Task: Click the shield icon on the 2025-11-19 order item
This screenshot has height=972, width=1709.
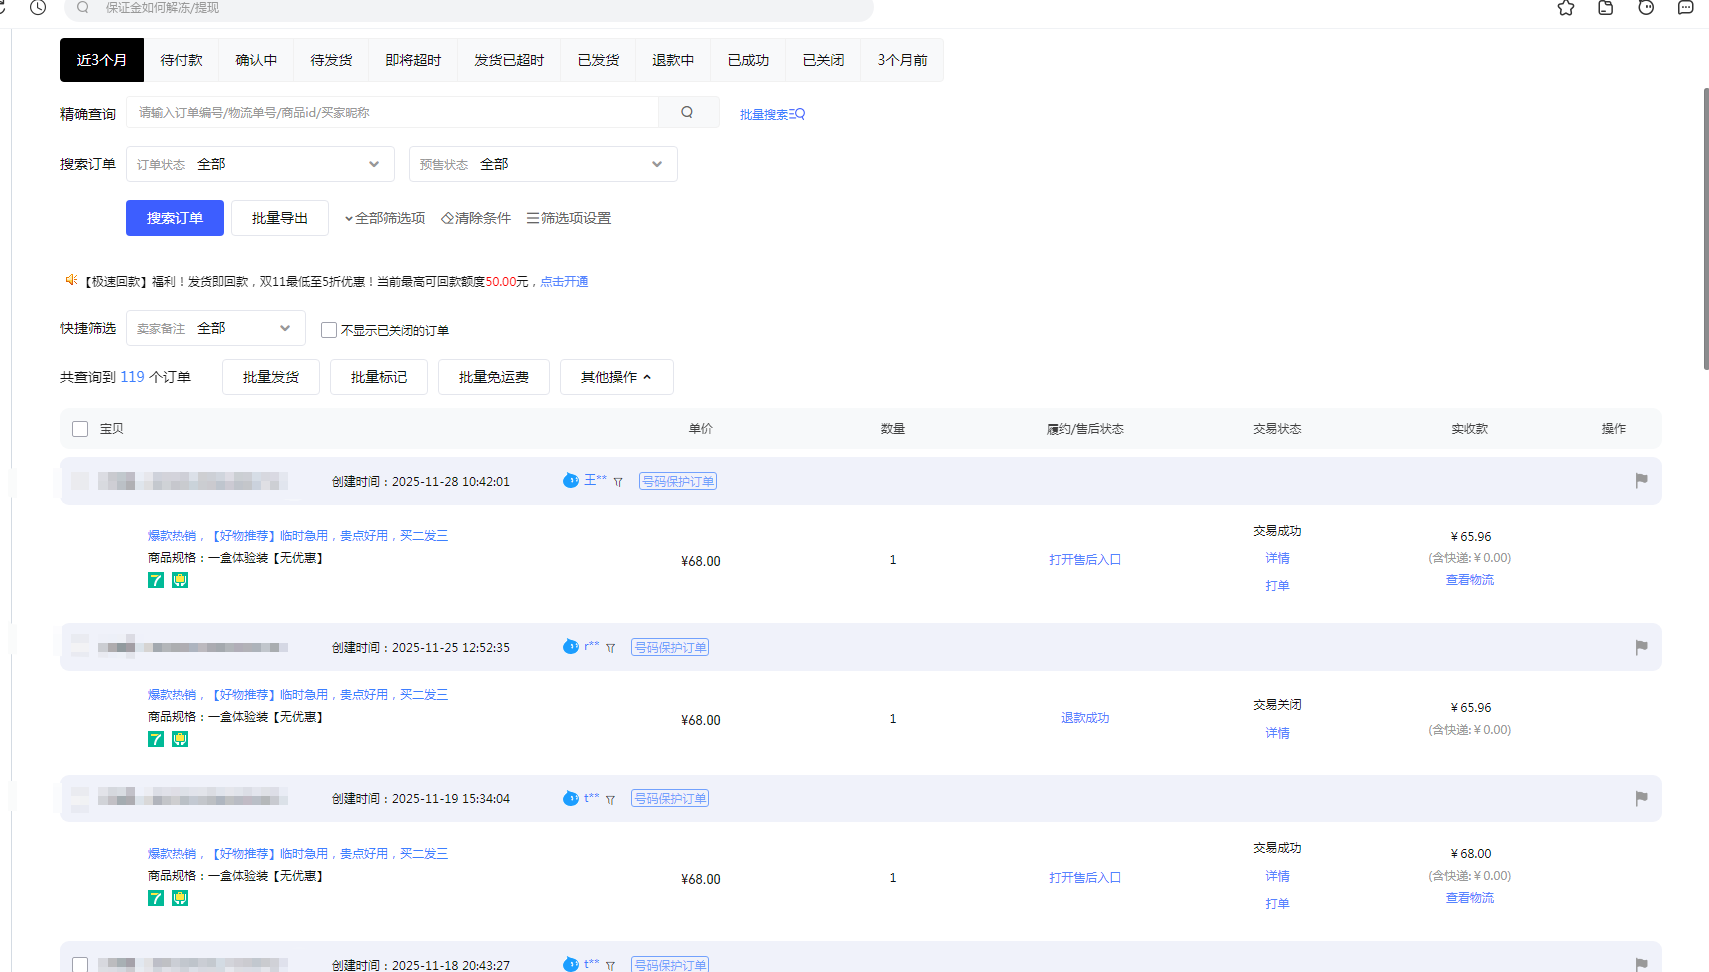Action: coord(180,898)
